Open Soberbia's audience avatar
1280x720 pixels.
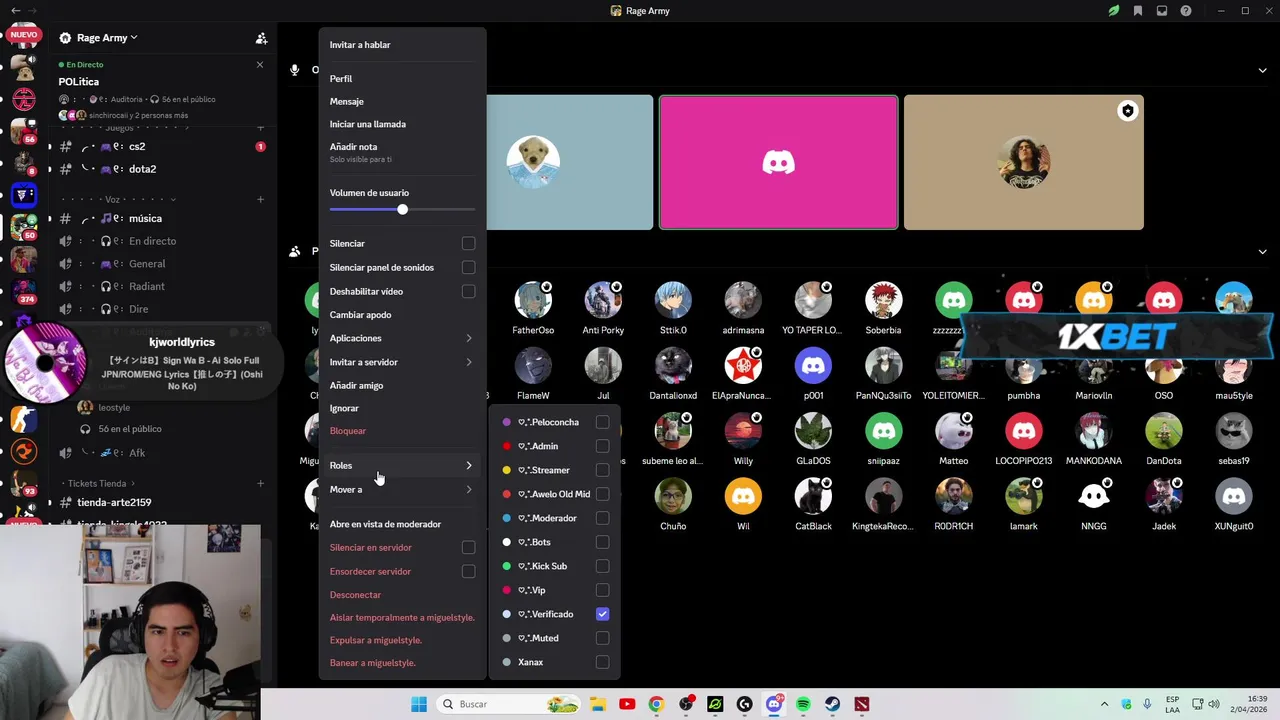pos(883,300)
